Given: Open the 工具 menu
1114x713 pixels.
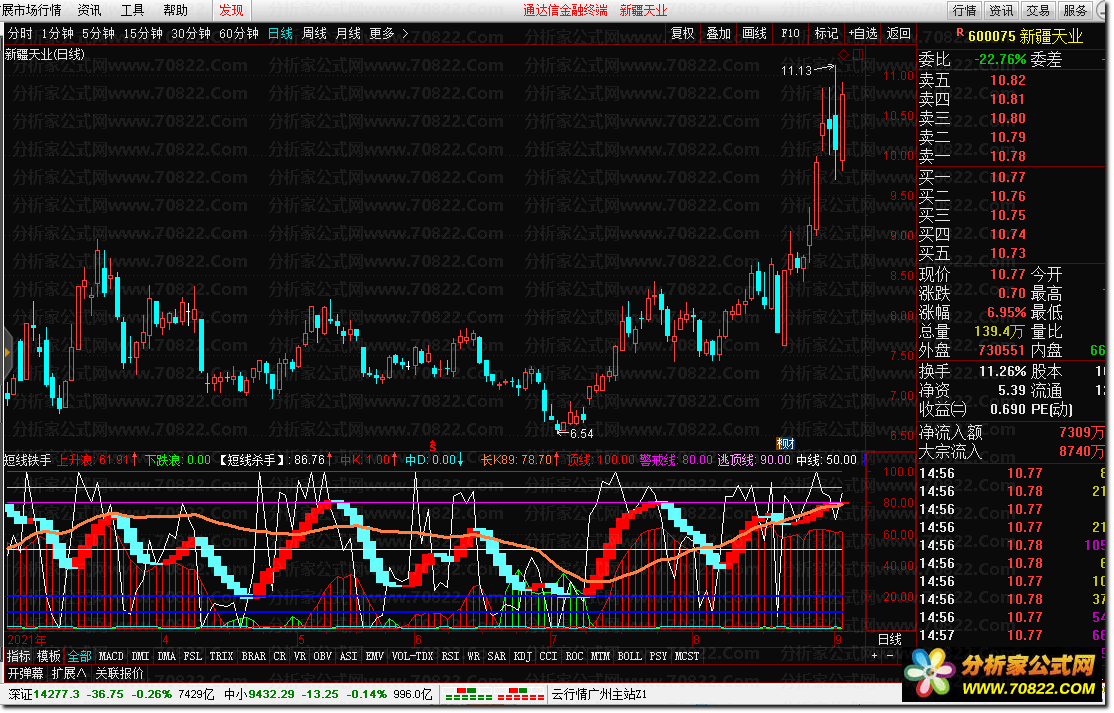Looking at the screenshot, I should [132, 10].
